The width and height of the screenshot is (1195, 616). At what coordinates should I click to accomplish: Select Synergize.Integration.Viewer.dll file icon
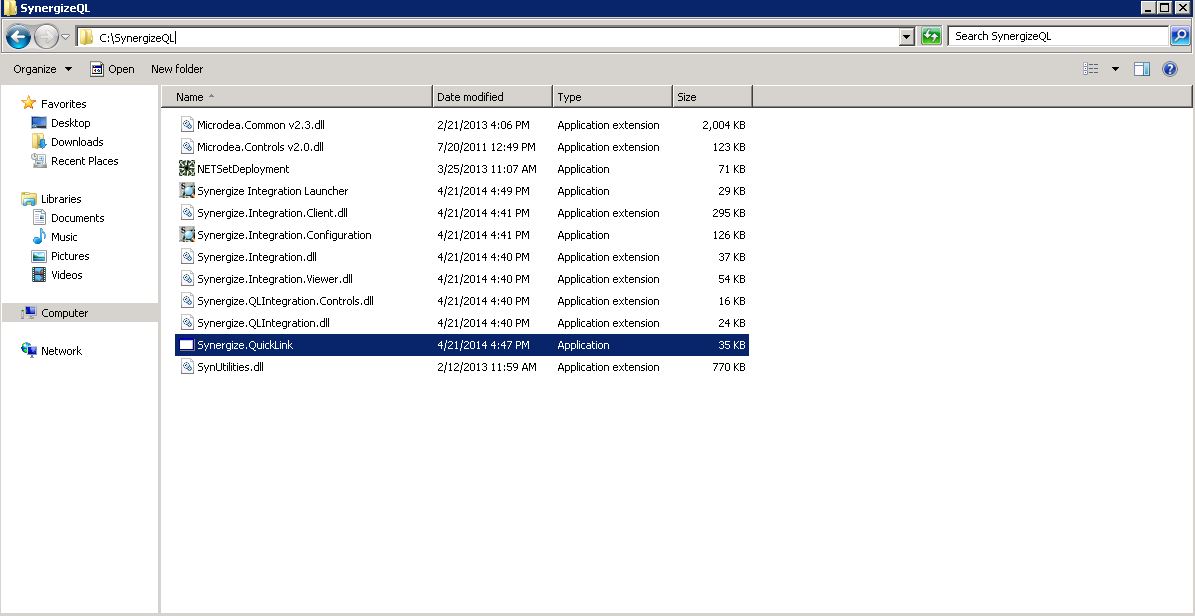[187, 279]
